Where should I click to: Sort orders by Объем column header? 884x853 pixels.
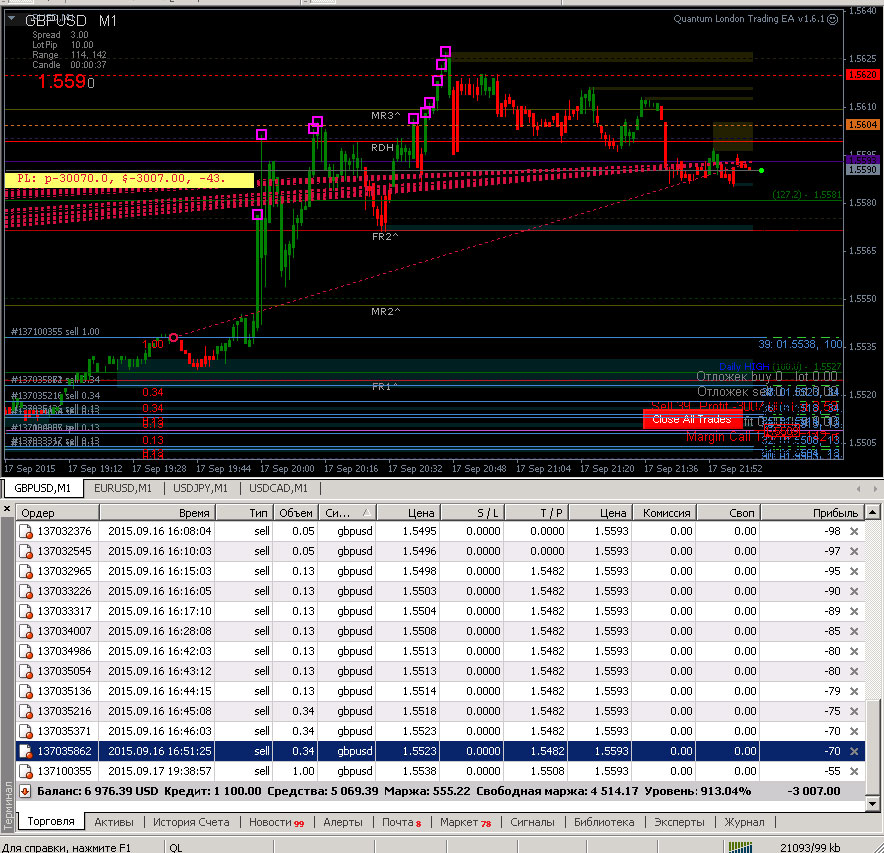295,513
